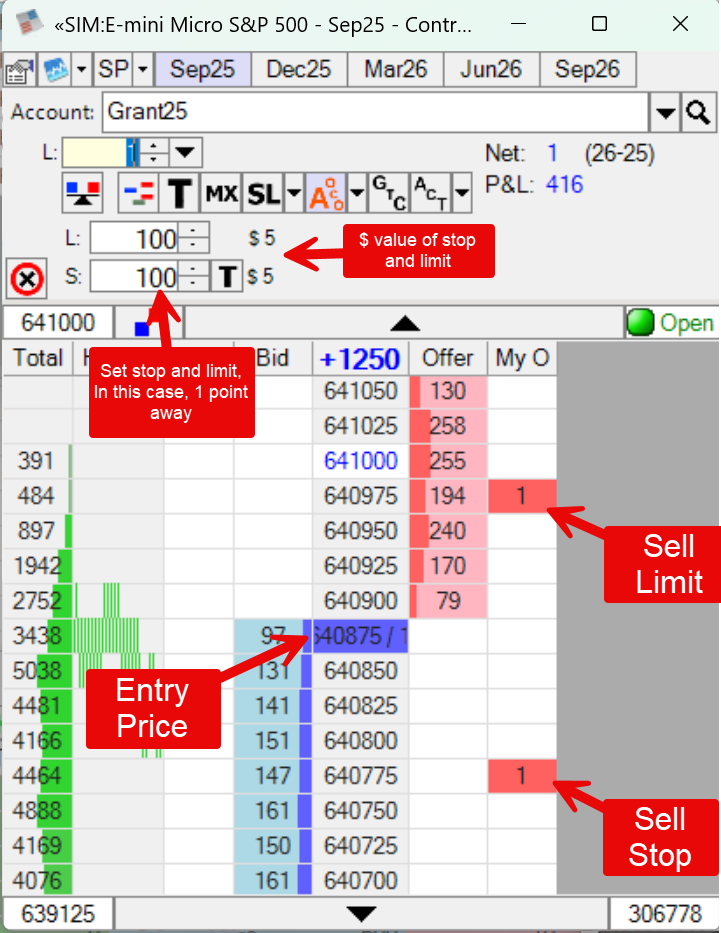Click the red-blue flatten position icon
The width and height of the screenshot is (721, 933).
(81, 192)
